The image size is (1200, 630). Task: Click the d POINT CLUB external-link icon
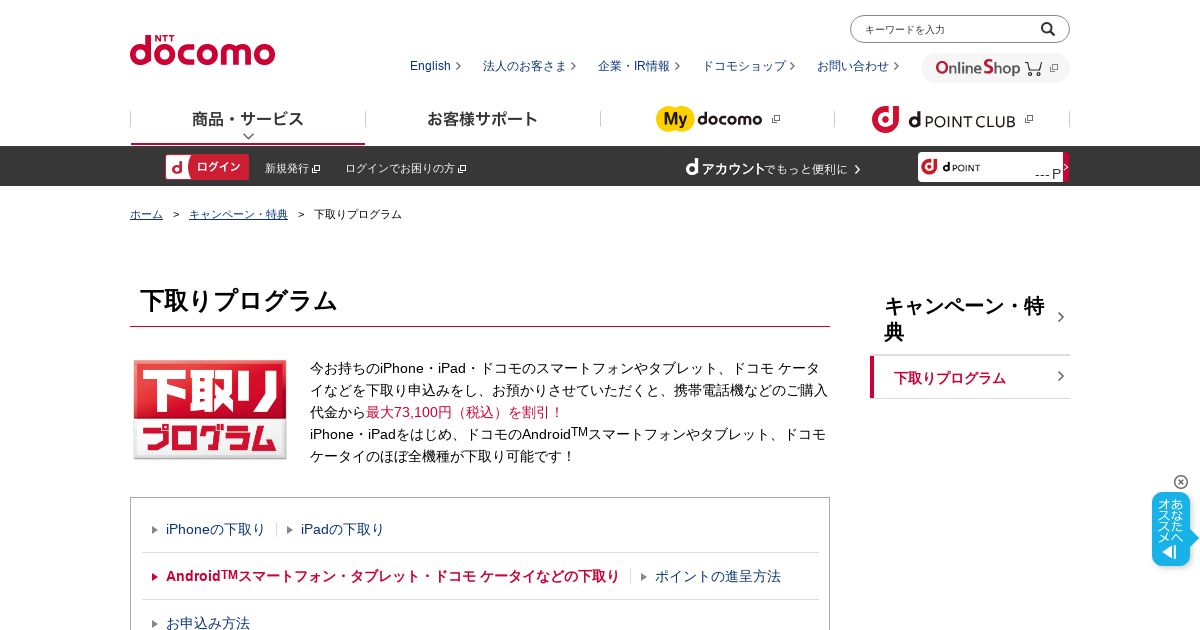(1029, 119)
